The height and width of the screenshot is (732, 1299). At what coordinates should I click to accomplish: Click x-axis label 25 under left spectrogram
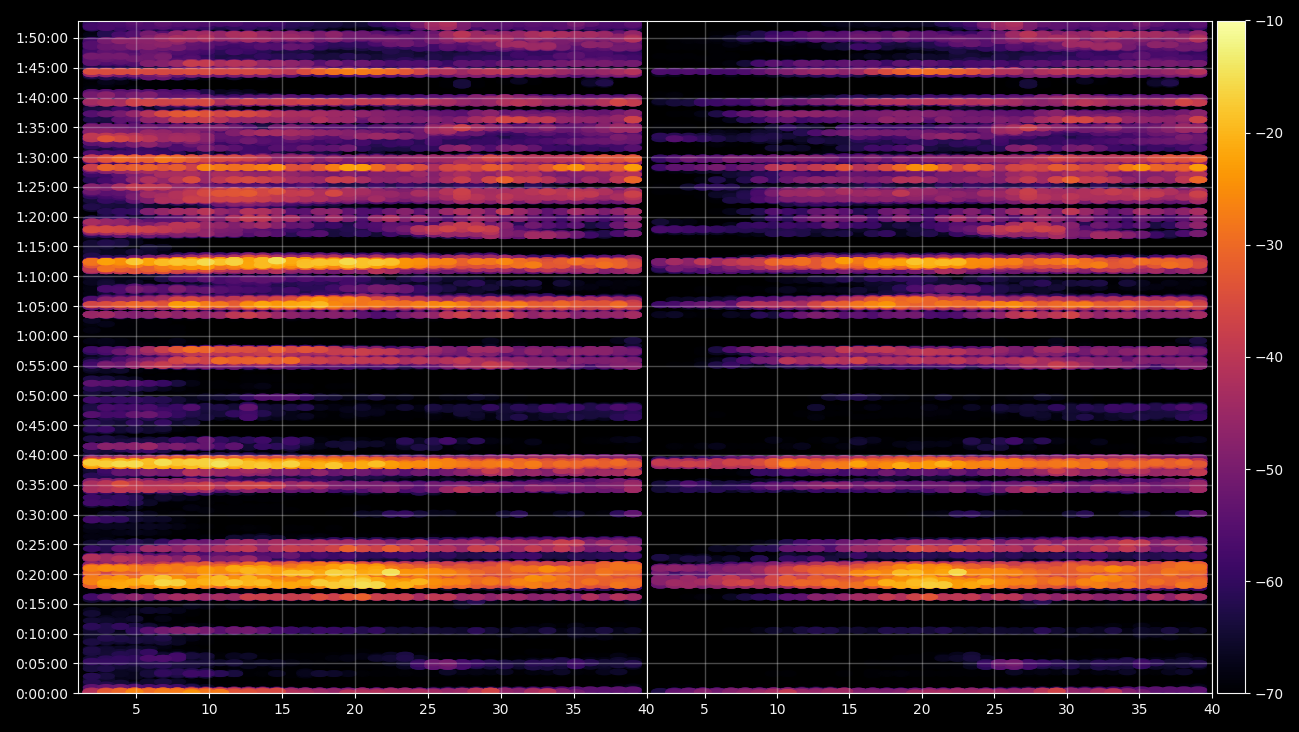428,710
